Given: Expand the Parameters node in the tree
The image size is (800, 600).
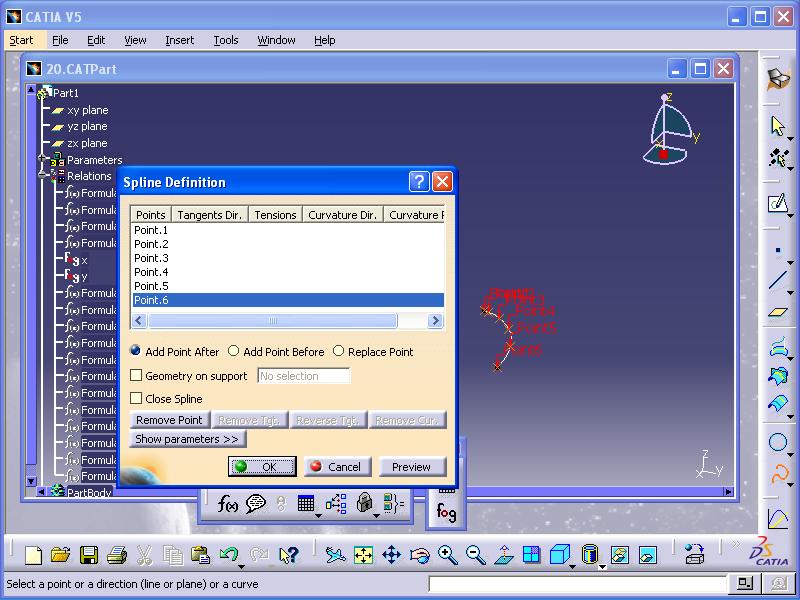Looking at the screenshot, I should click(42, 160).
